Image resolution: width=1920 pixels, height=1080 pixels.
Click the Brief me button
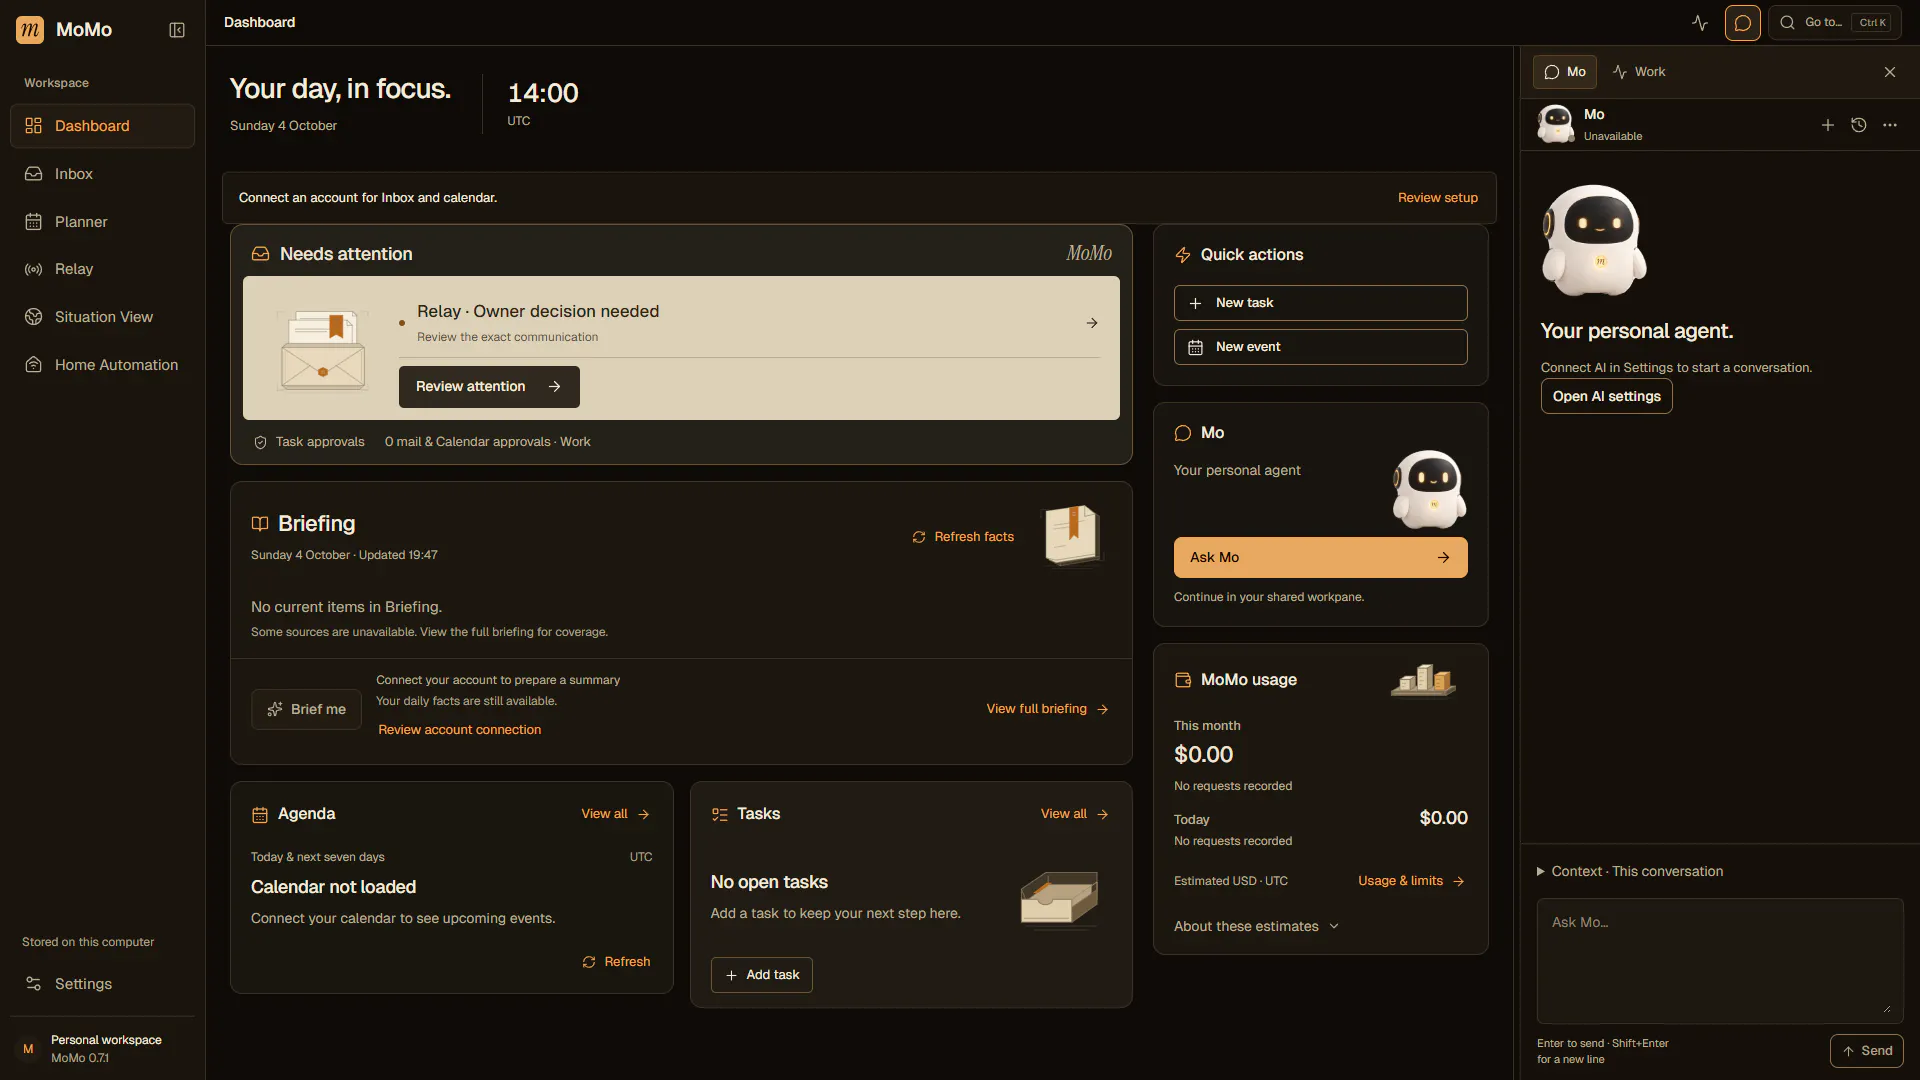(306, 709)
